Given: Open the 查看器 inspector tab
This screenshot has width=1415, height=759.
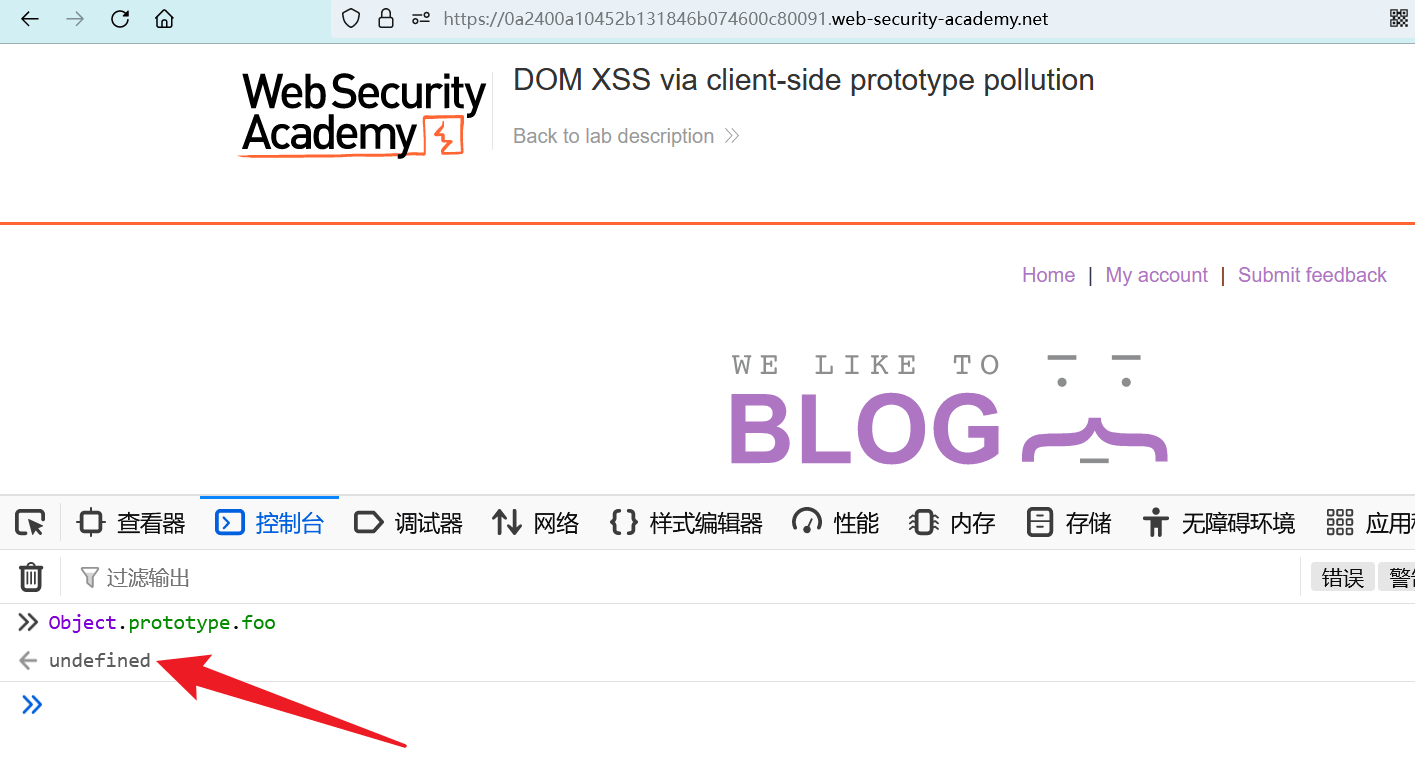Looking at the screenshot, I should click(x=132, y=522).
